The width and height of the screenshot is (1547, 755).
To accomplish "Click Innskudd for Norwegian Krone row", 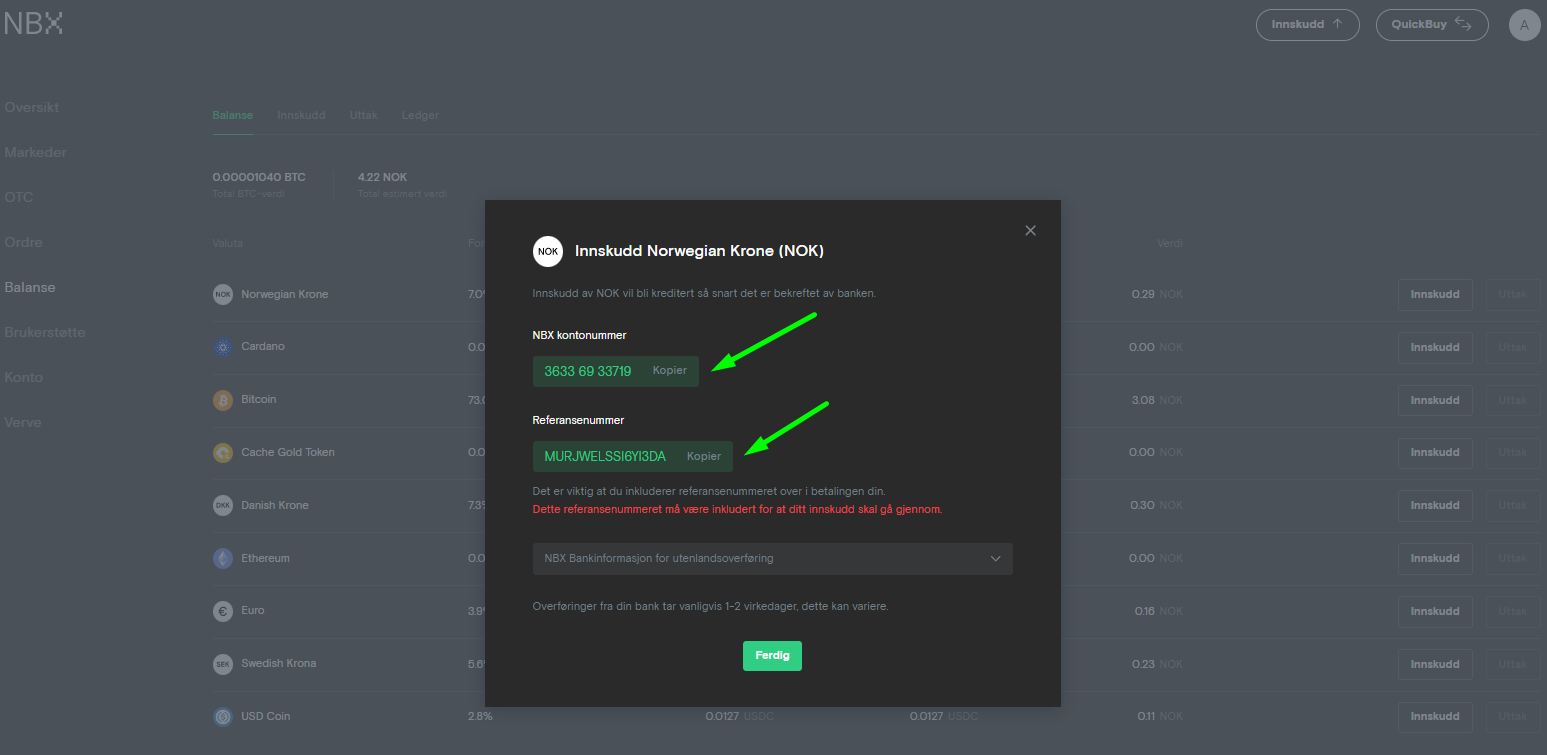I will (x=1435, y=295).
